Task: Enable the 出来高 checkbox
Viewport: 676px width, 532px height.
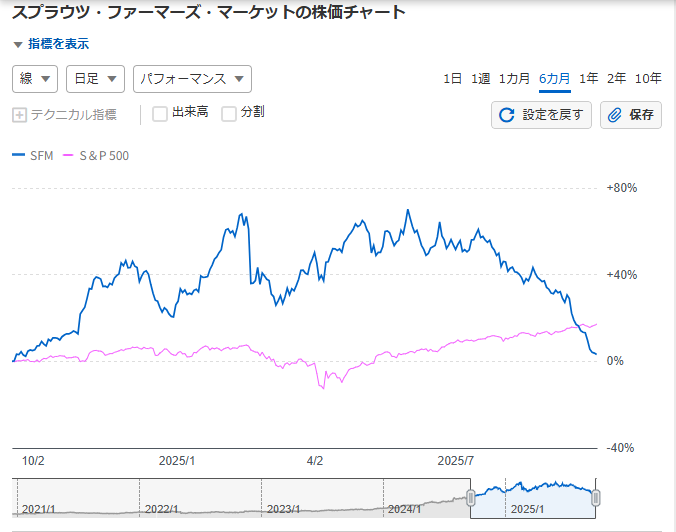Action: click(160, 114)
